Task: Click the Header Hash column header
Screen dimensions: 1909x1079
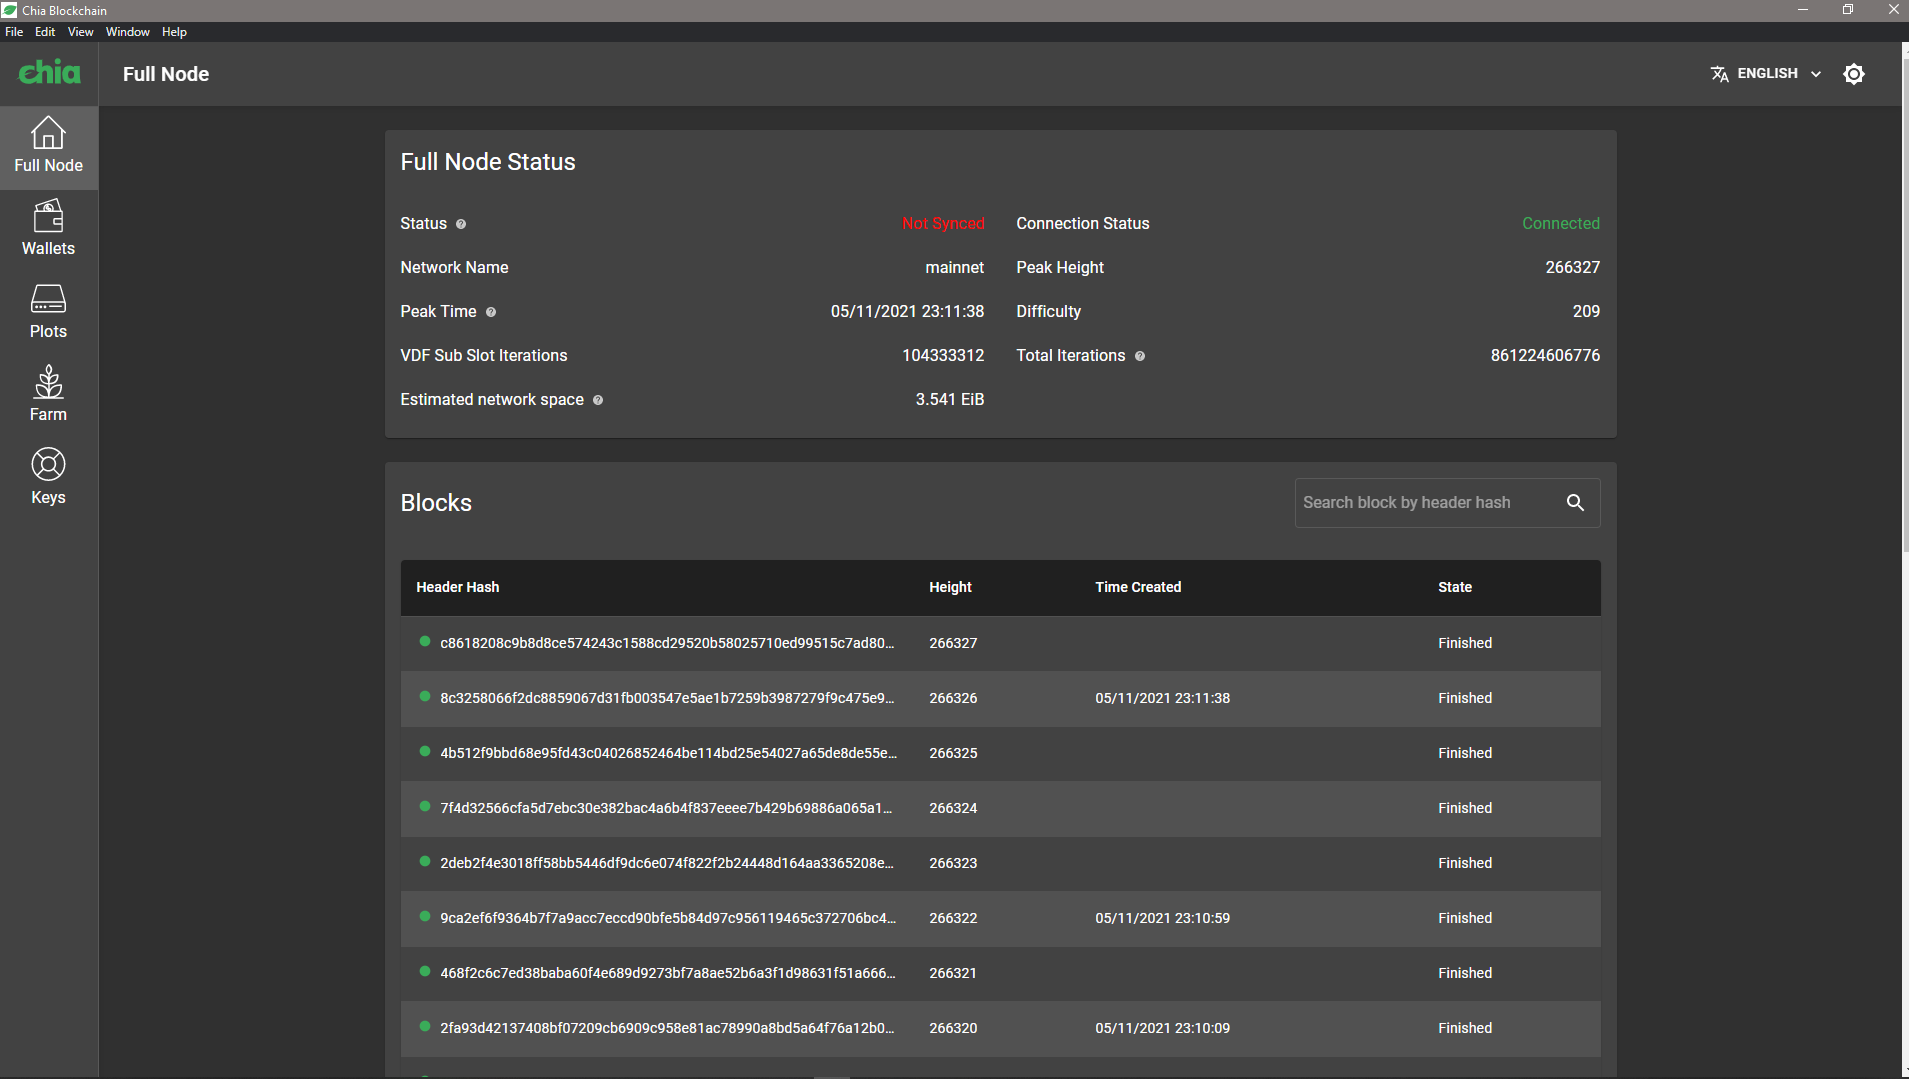Action: pyautogui.click(x=457, y=588)
